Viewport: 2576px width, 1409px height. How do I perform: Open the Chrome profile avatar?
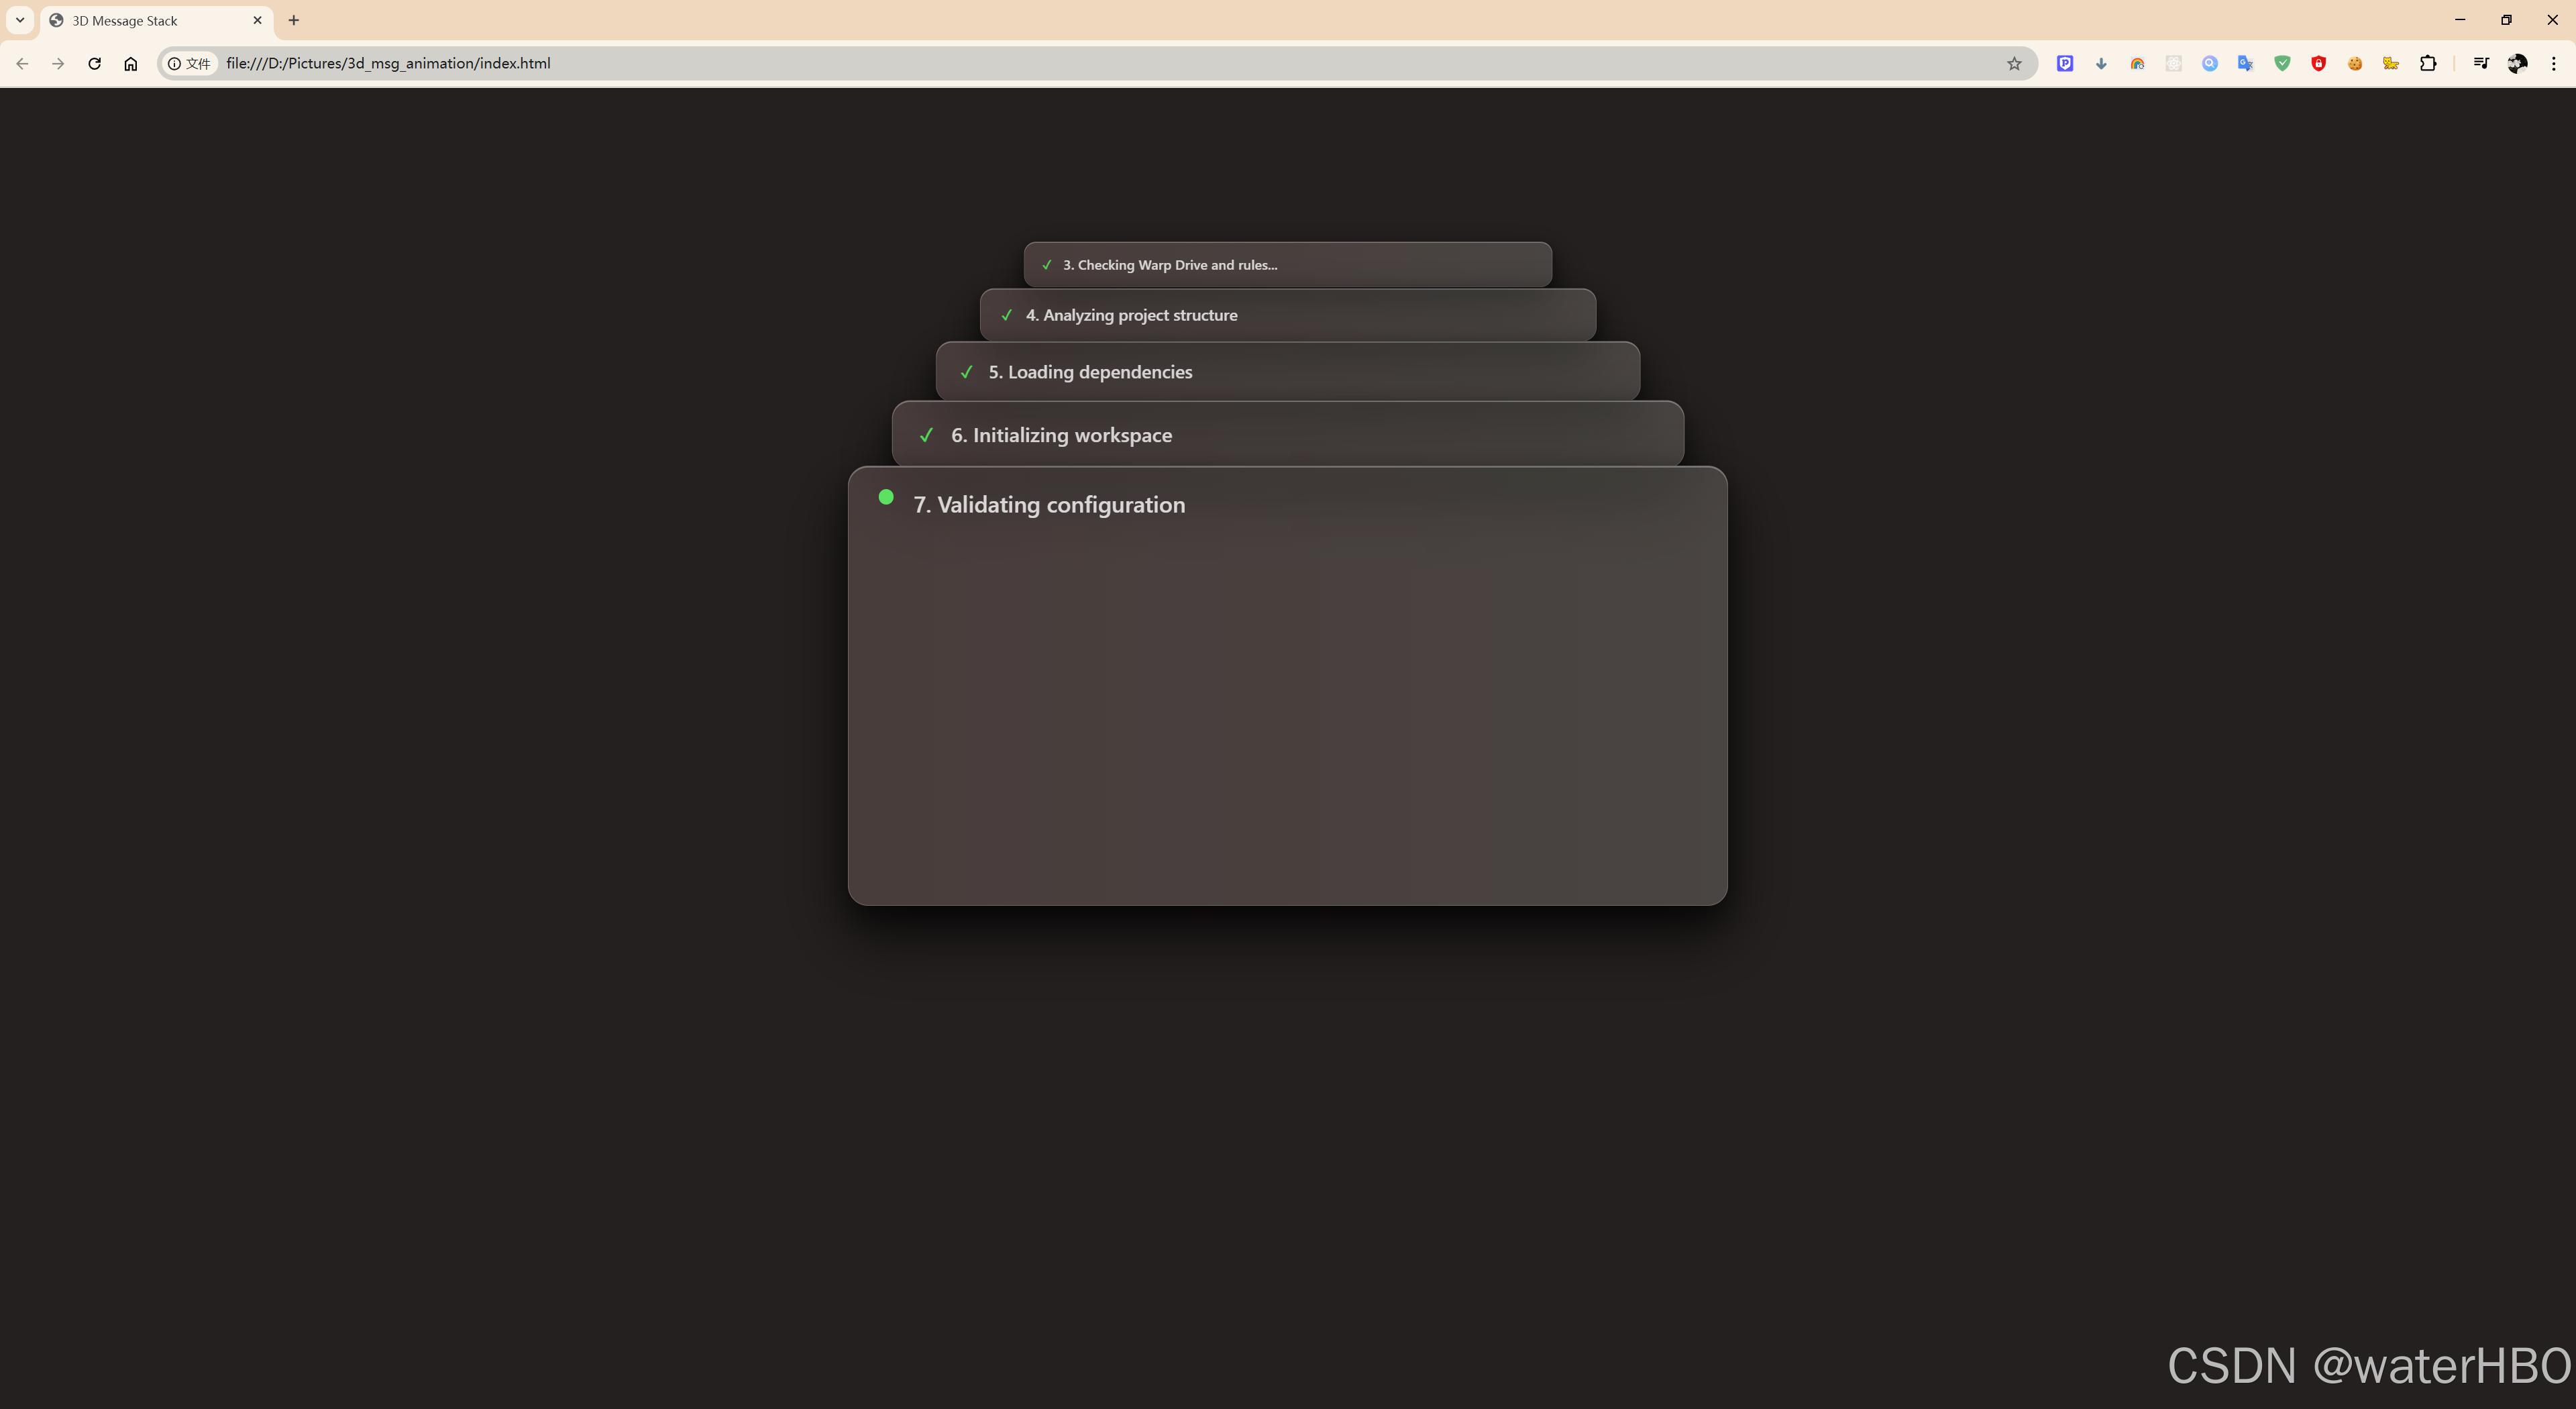click(x=2517, y=63)
